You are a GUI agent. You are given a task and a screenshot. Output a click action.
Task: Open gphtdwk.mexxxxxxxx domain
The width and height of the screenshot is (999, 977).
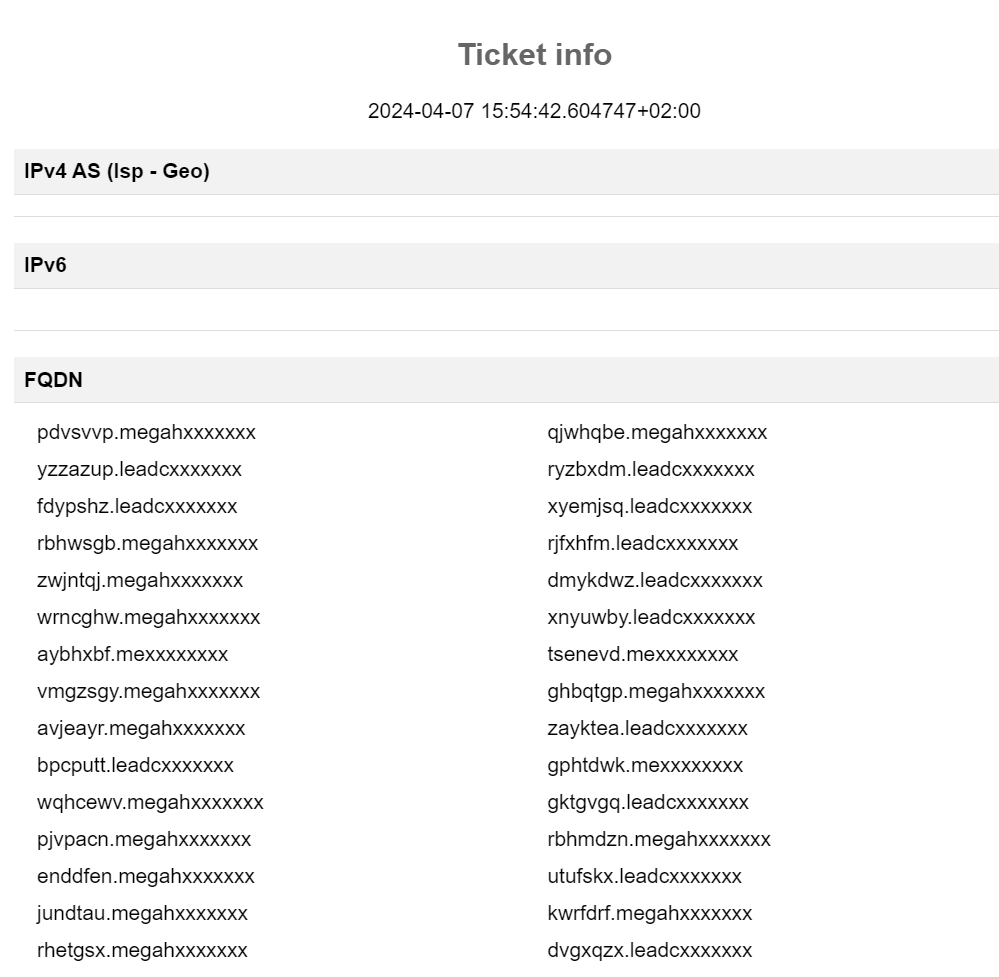pyautogui.click(x=645, y=765)
